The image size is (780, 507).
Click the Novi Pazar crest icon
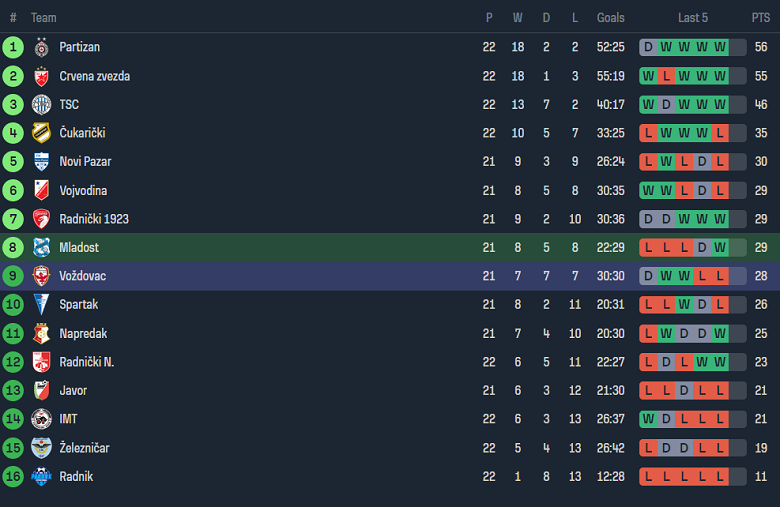pyautogui.click(x=41, y=162)
